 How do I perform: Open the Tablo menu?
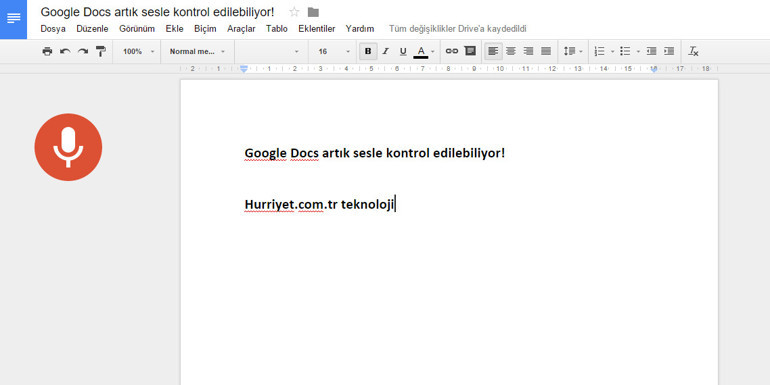(x=277, y=29)
